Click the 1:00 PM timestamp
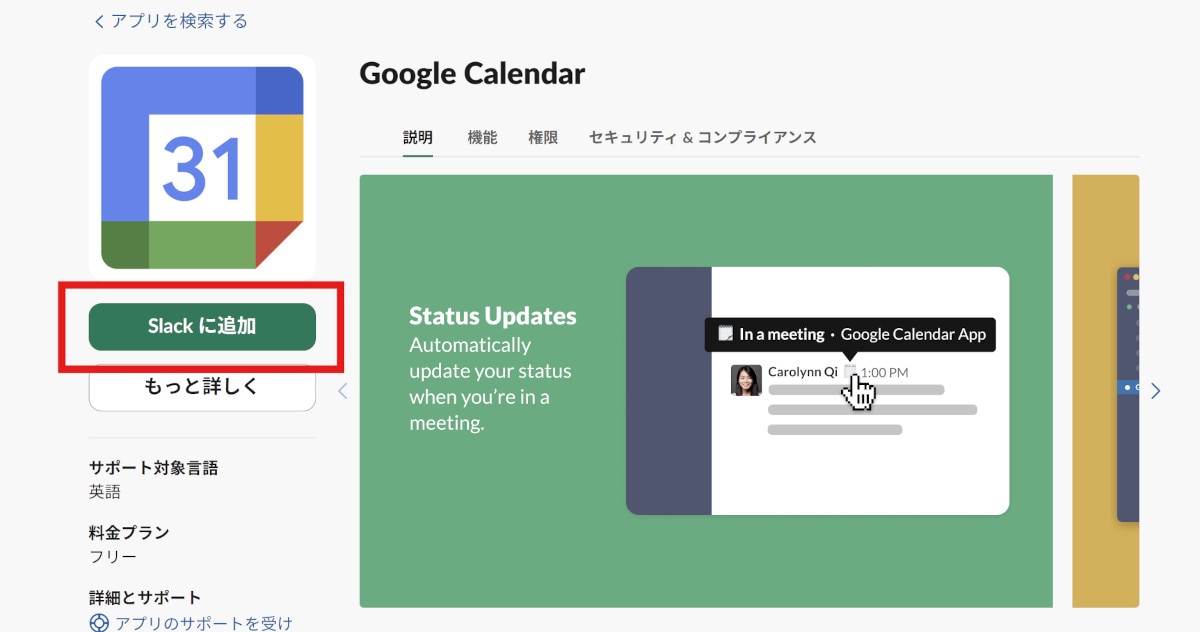The width and height of the screenshot is (1200, 632). (884, 373)
